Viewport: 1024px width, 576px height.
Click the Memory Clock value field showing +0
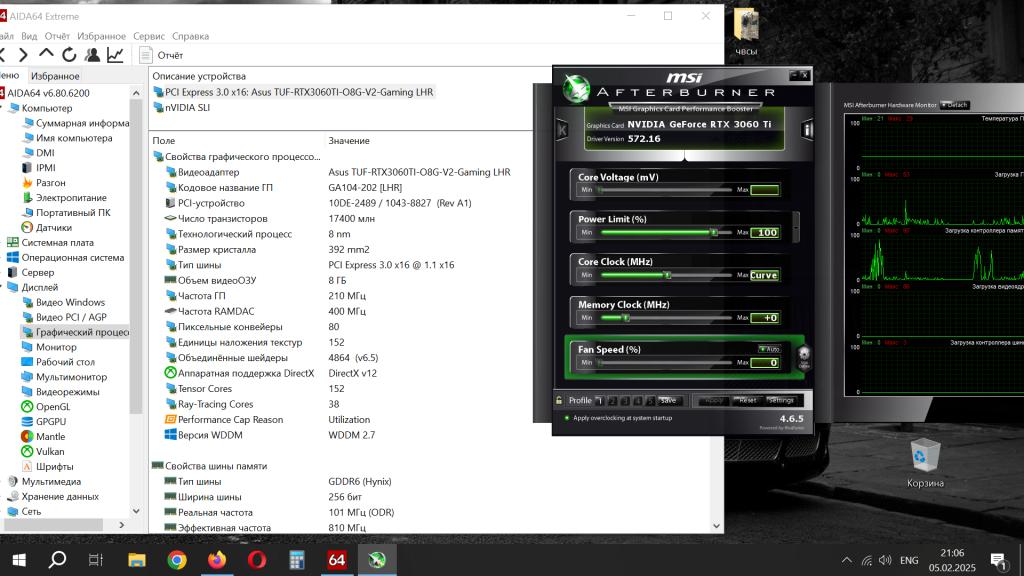pos(765,318)
